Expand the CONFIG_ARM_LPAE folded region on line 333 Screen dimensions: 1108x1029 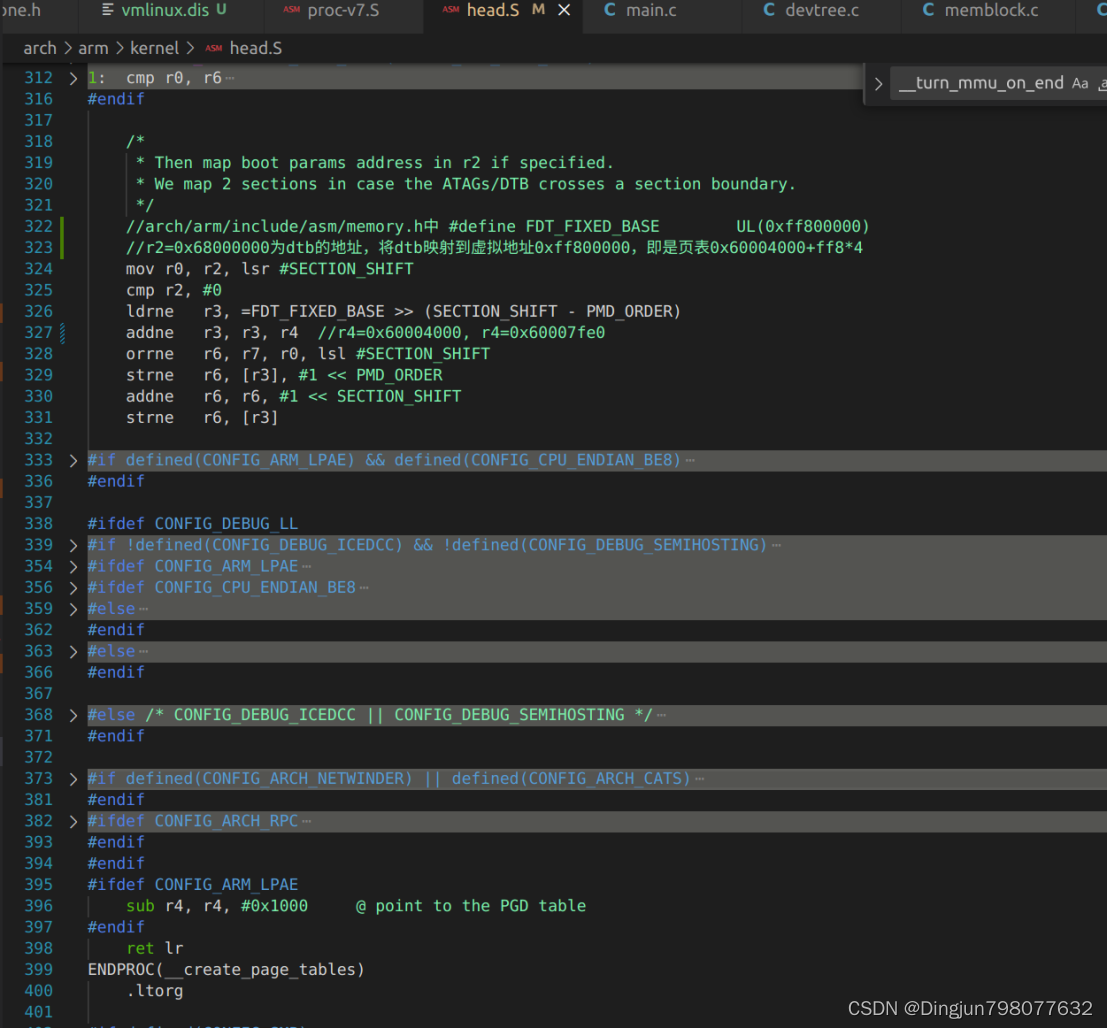(x=72, y=460)
